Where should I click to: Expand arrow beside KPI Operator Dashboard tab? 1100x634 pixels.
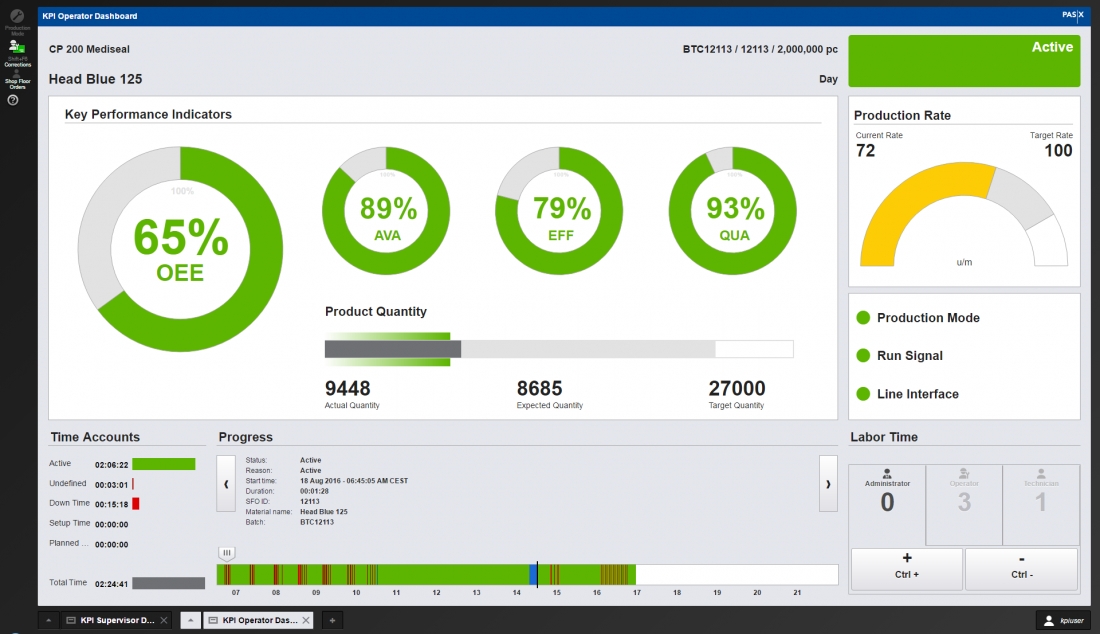point(192,620)
